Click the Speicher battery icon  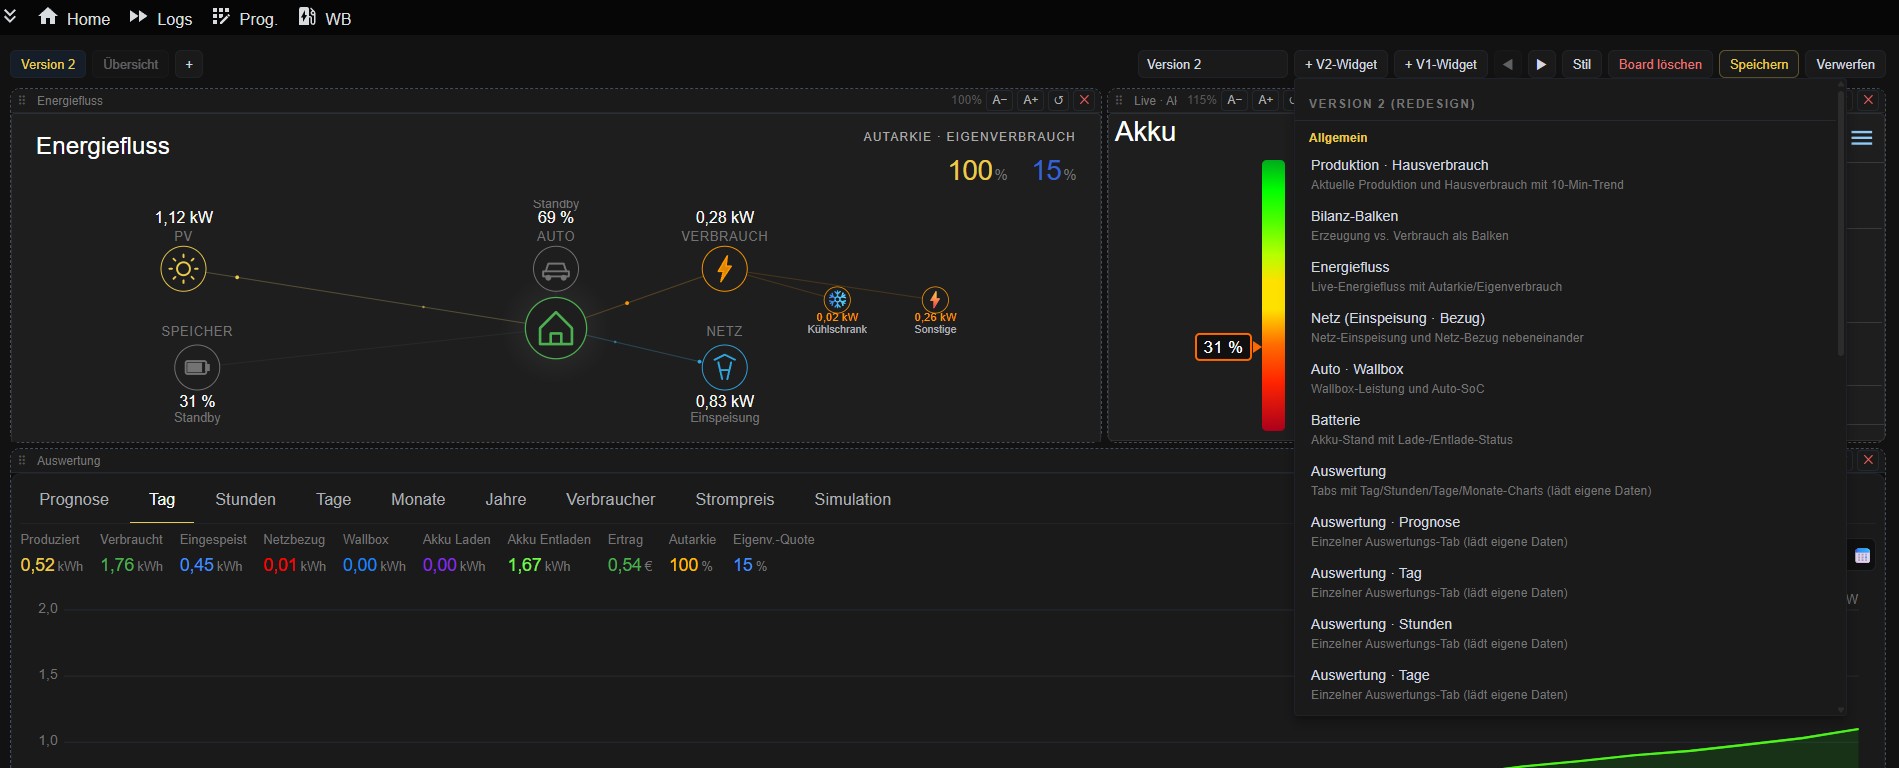click(197, 367)
